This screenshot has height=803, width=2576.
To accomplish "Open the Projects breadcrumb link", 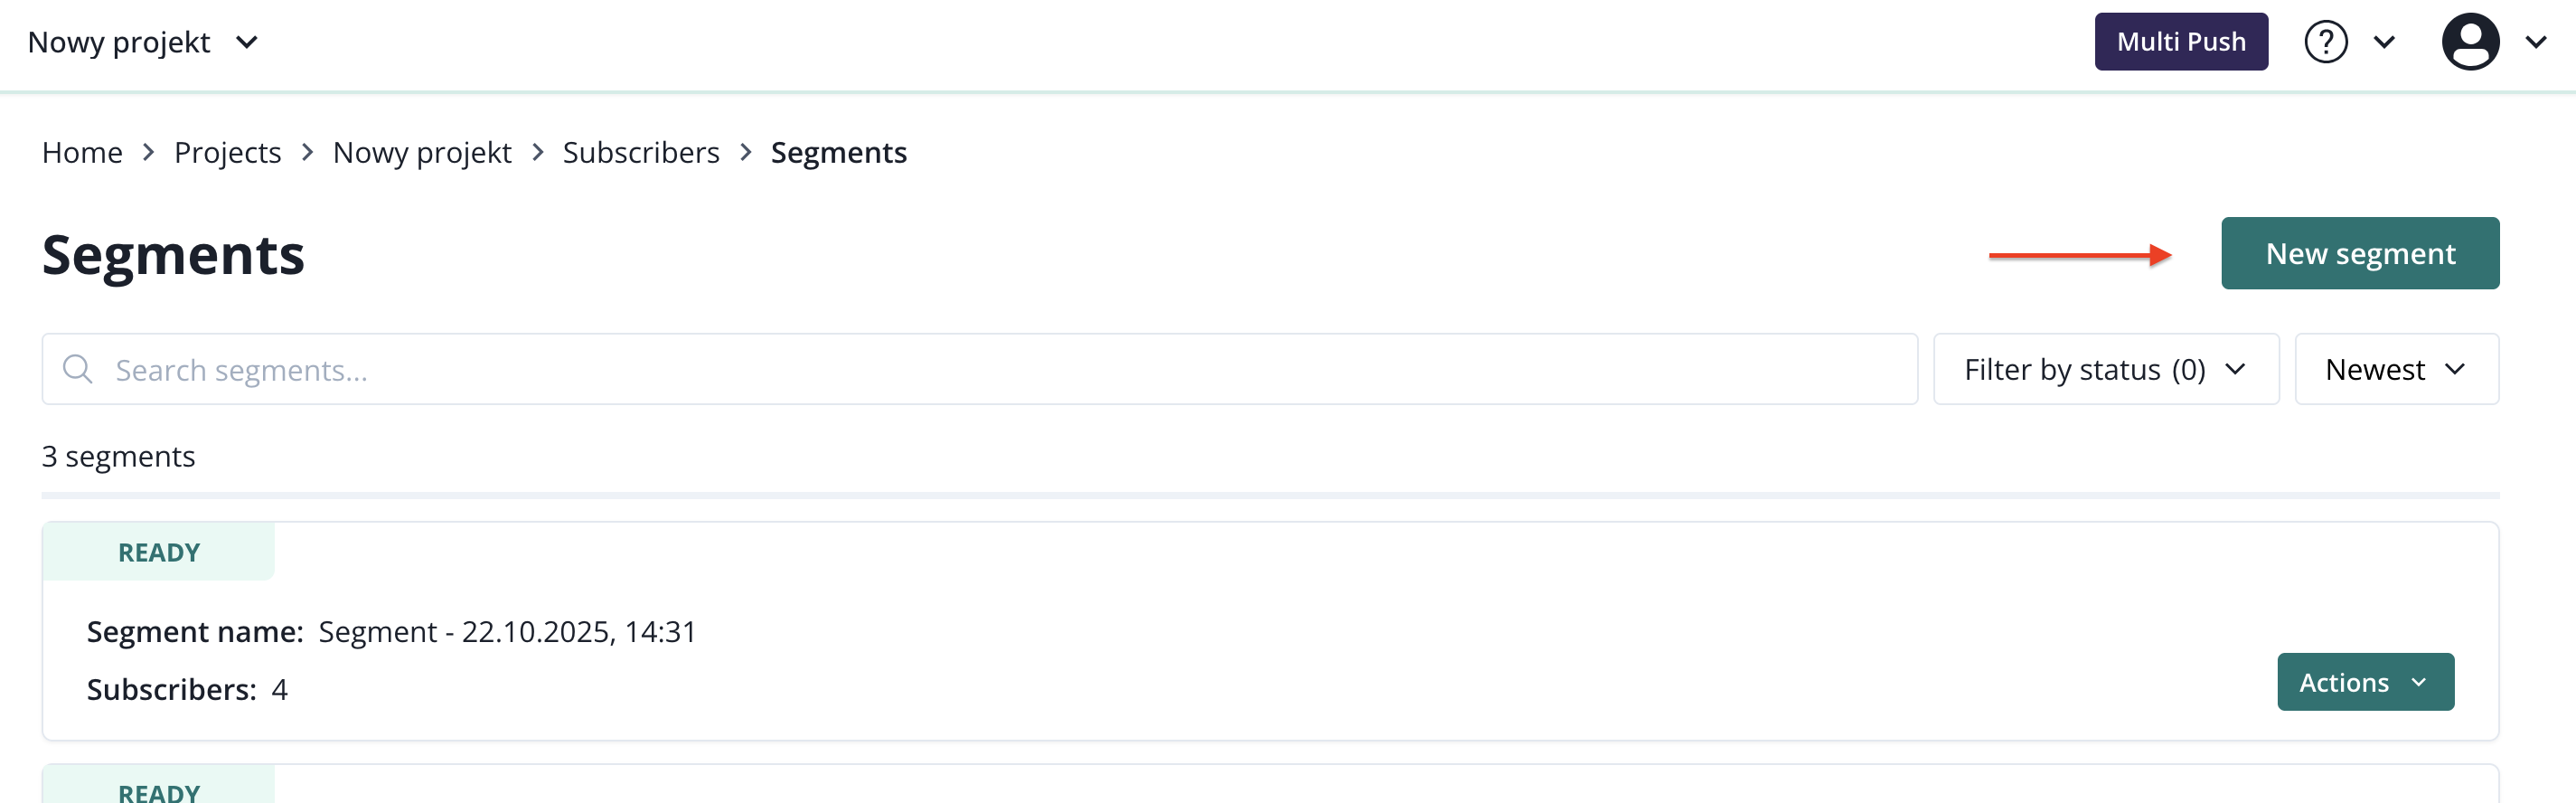I will (x=227, y=152).
